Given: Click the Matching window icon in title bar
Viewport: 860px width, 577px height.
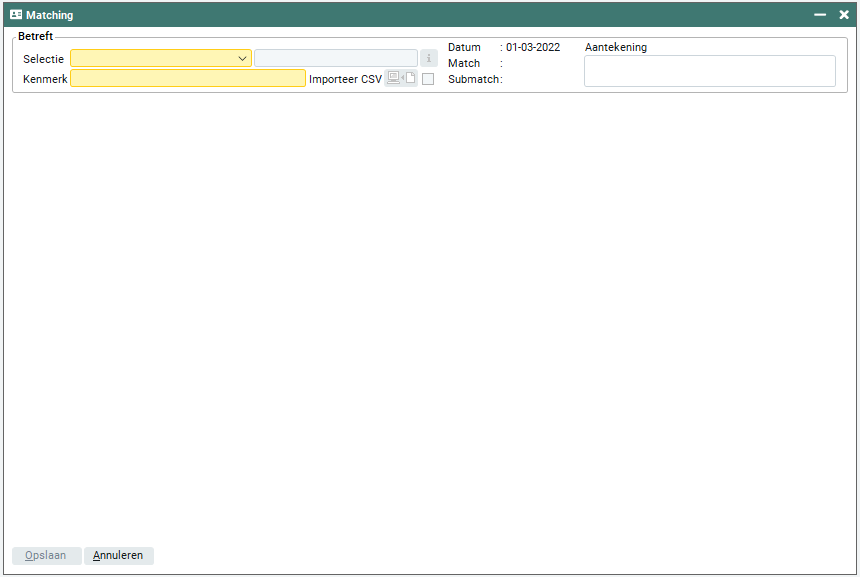Looking at the screenshot, I should [16, 15].
